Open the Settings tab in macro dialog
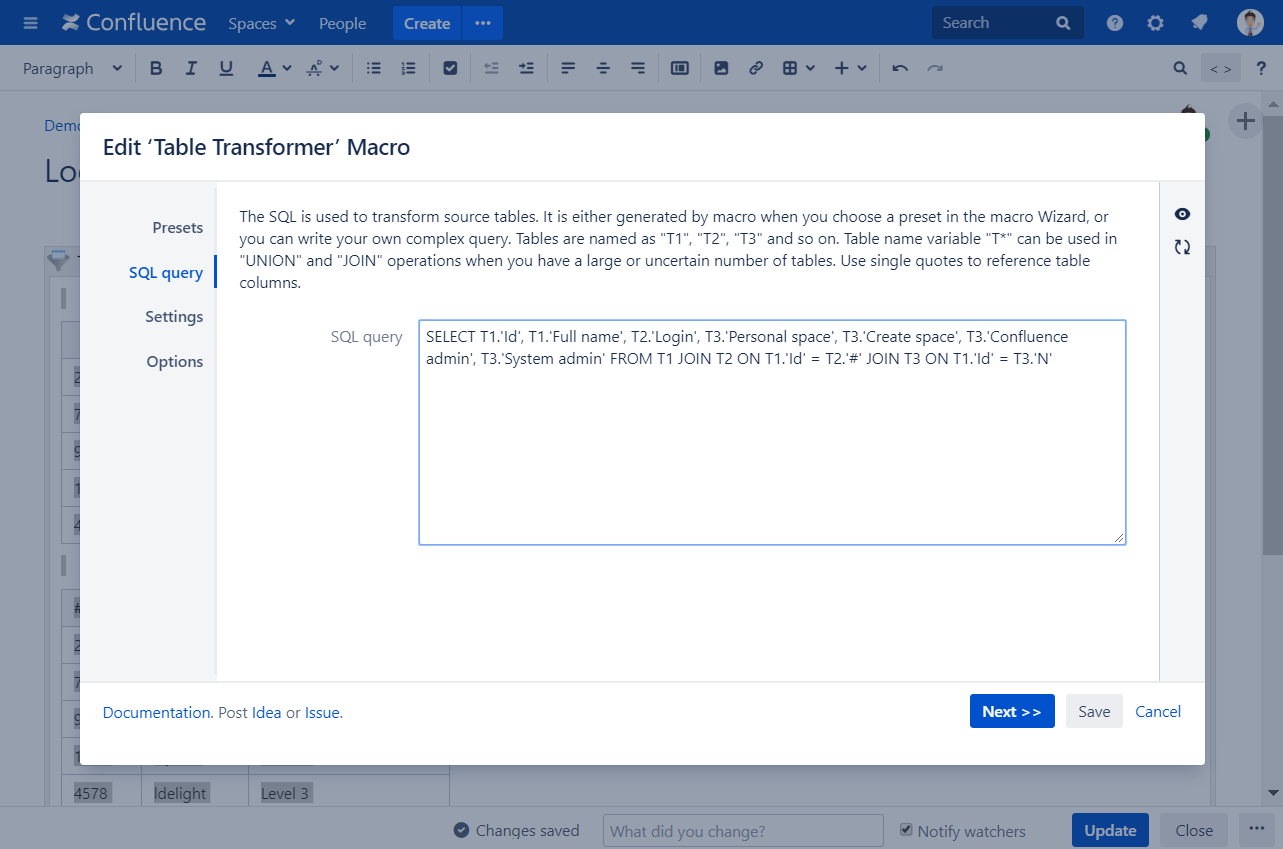1283x849 pixels. pos(174,317)
